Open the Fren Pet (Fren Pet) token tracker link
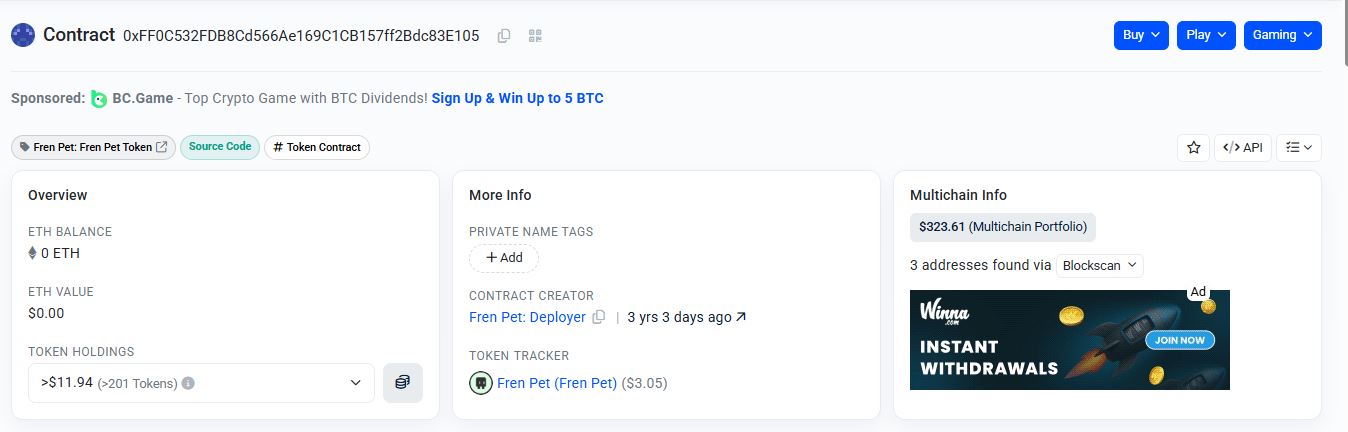The width and height of the screenshot is (1348, 432). pos(557,383)
